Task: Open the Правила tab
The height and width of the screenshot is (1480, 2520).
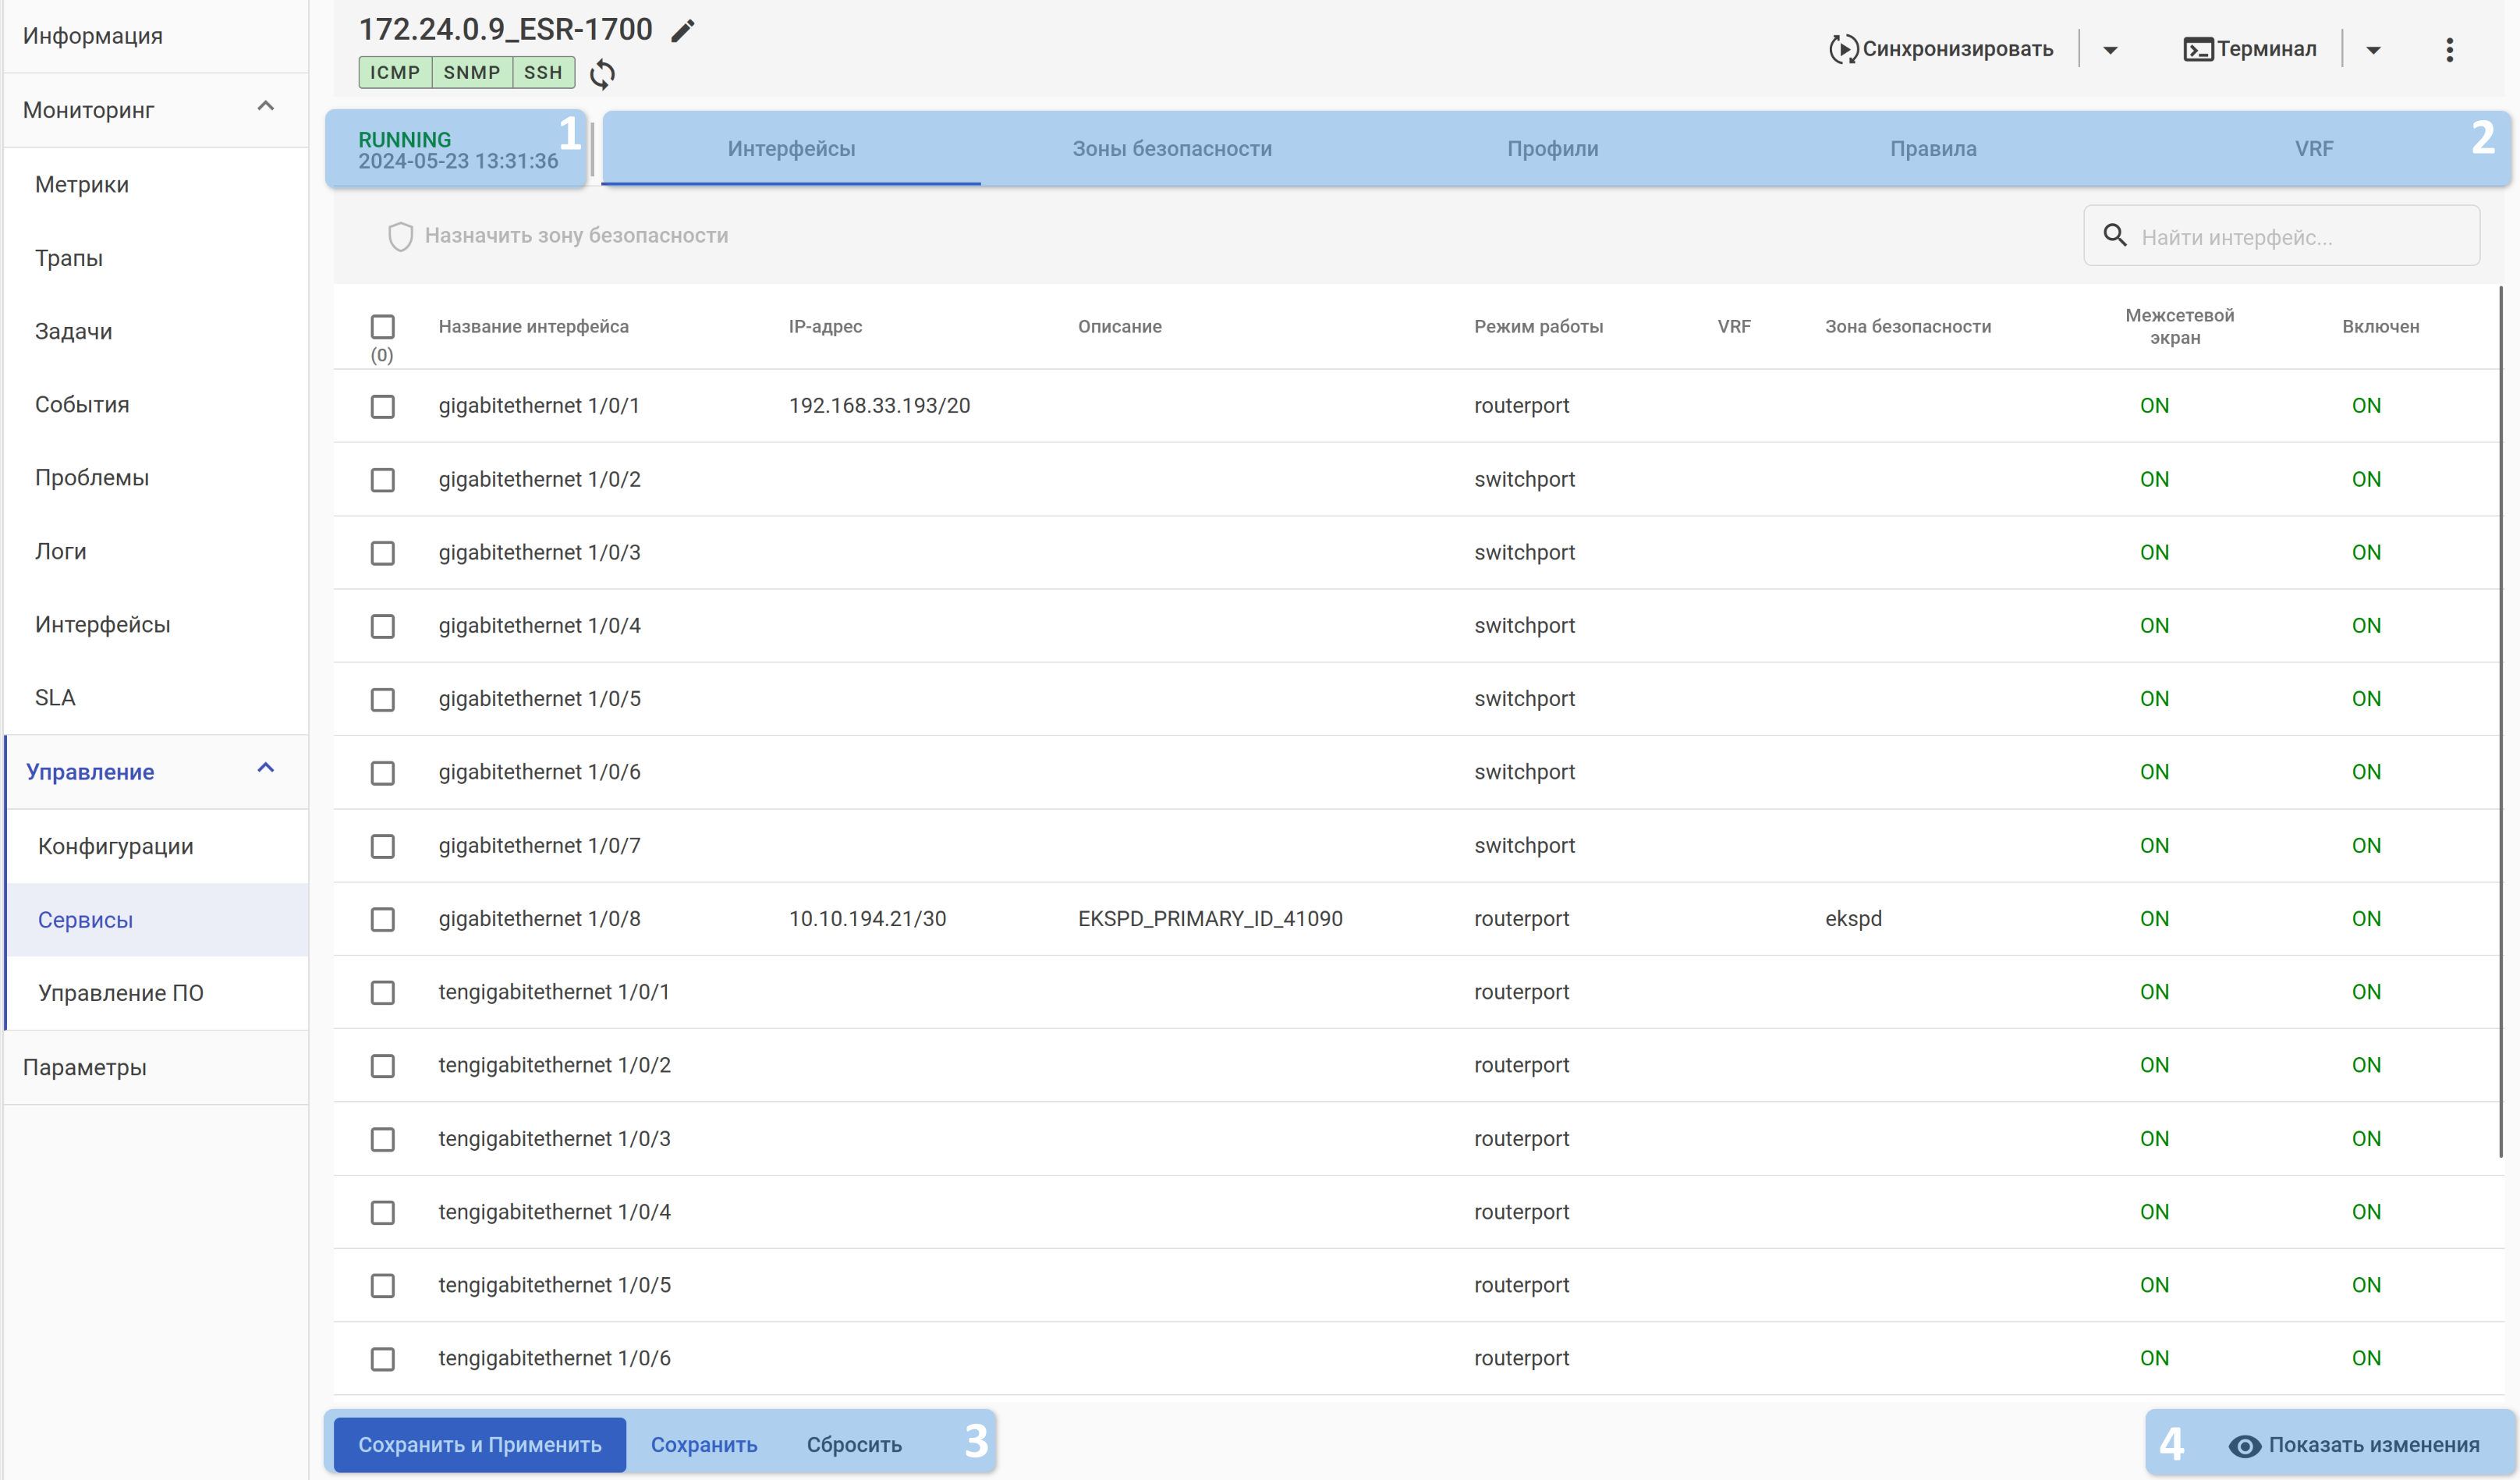Action: pyautogui.click(x=1932, y=149)
